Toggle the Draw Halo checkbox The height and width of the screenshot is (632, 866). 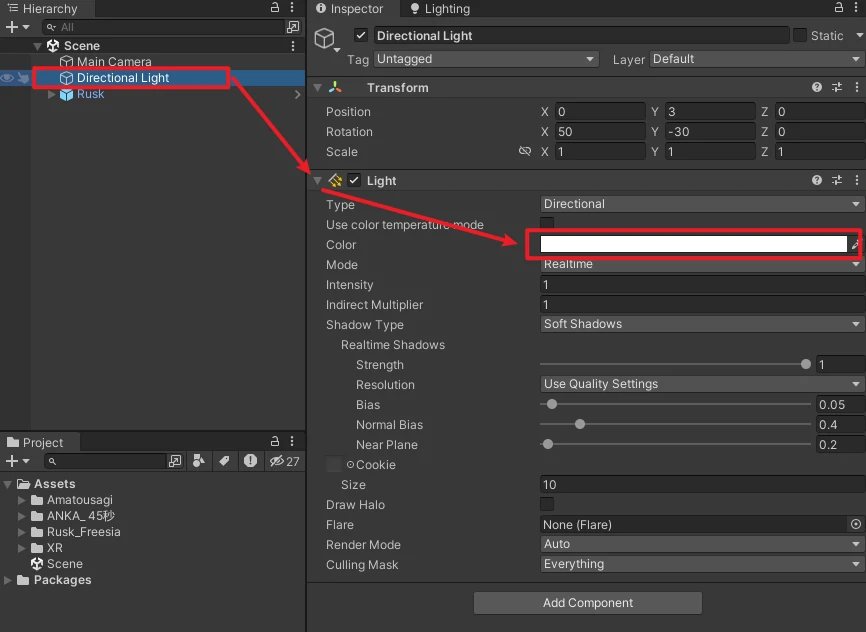(547, 505)
